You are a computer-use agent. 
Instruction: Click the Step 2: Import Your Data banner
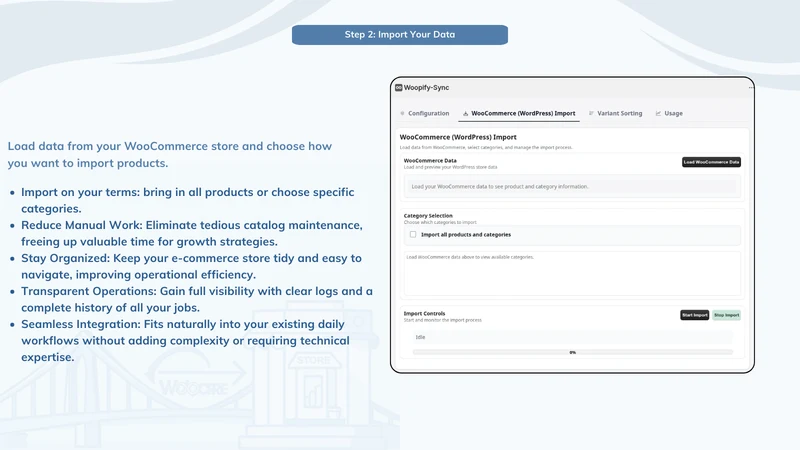pyautogui.click(x=400, y=35)
